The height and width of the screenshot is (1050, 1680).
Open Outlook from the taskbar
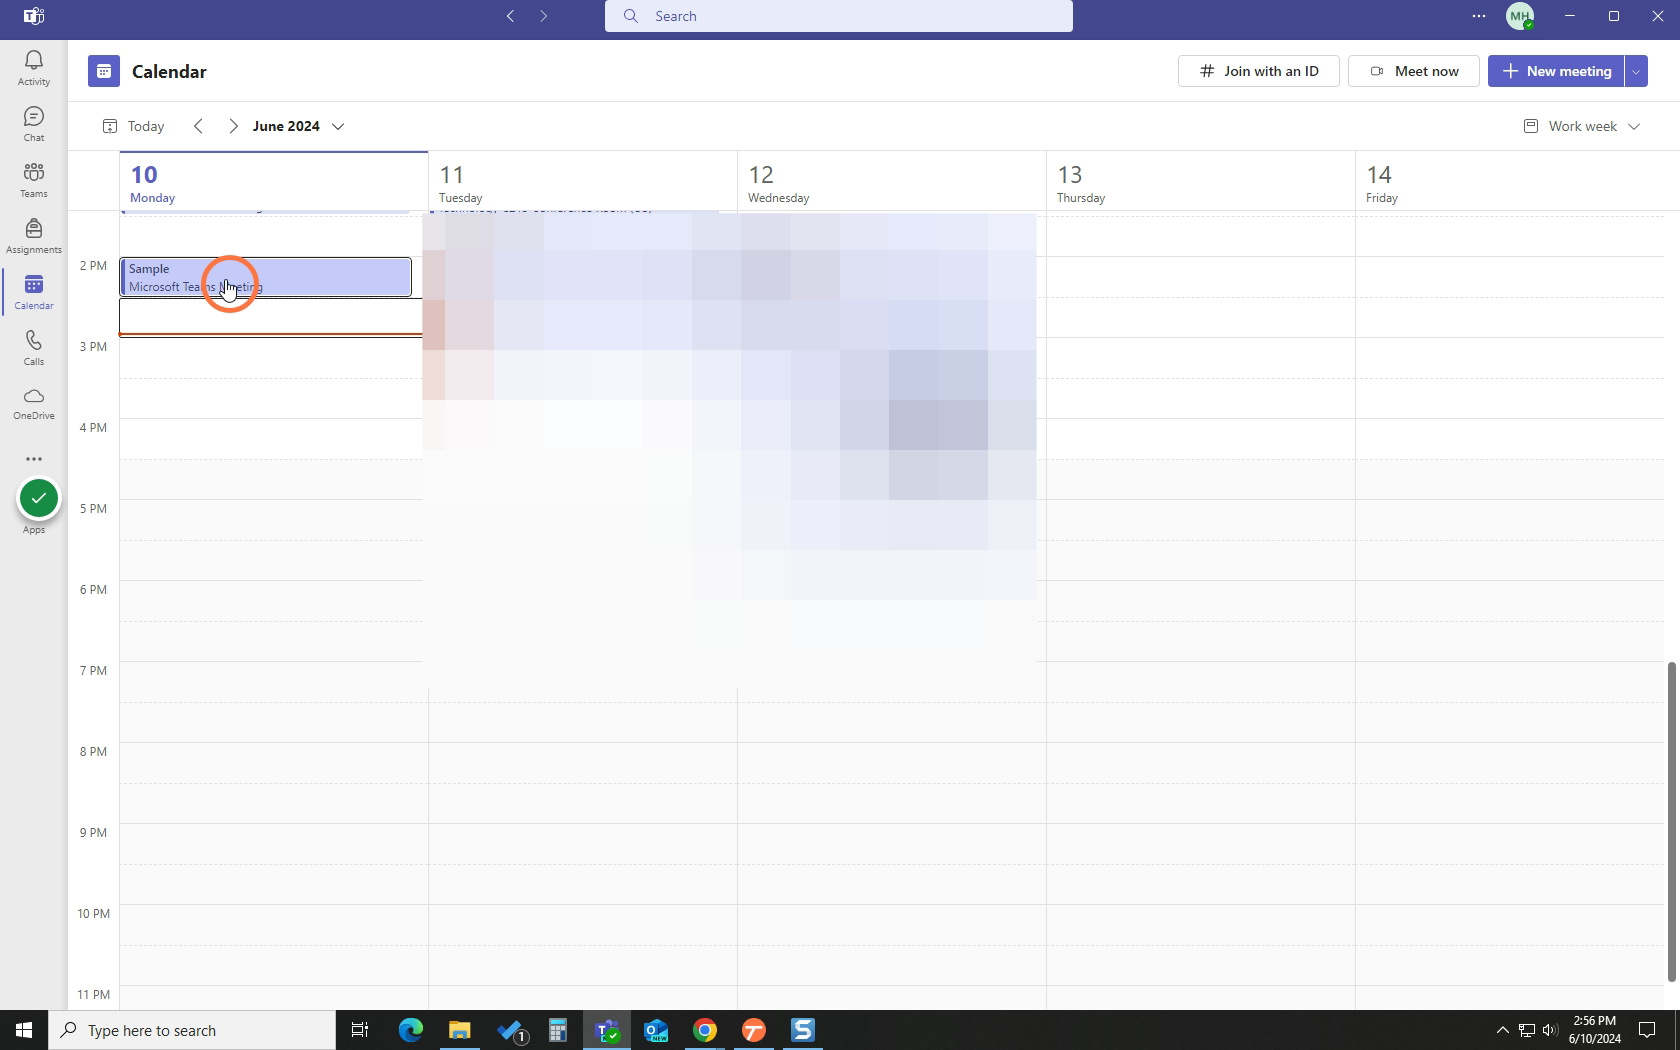[x=656, y=1030]
